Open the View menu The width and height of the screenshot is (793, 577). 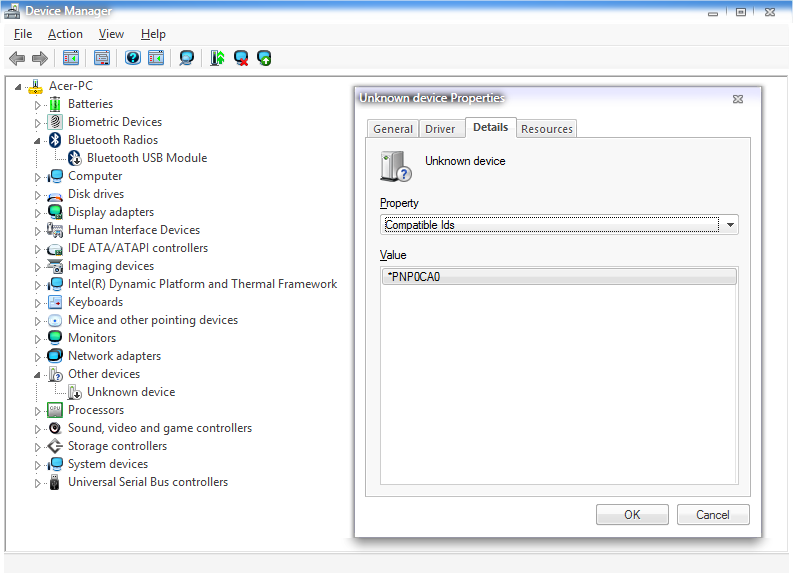[x=111, y=34]
